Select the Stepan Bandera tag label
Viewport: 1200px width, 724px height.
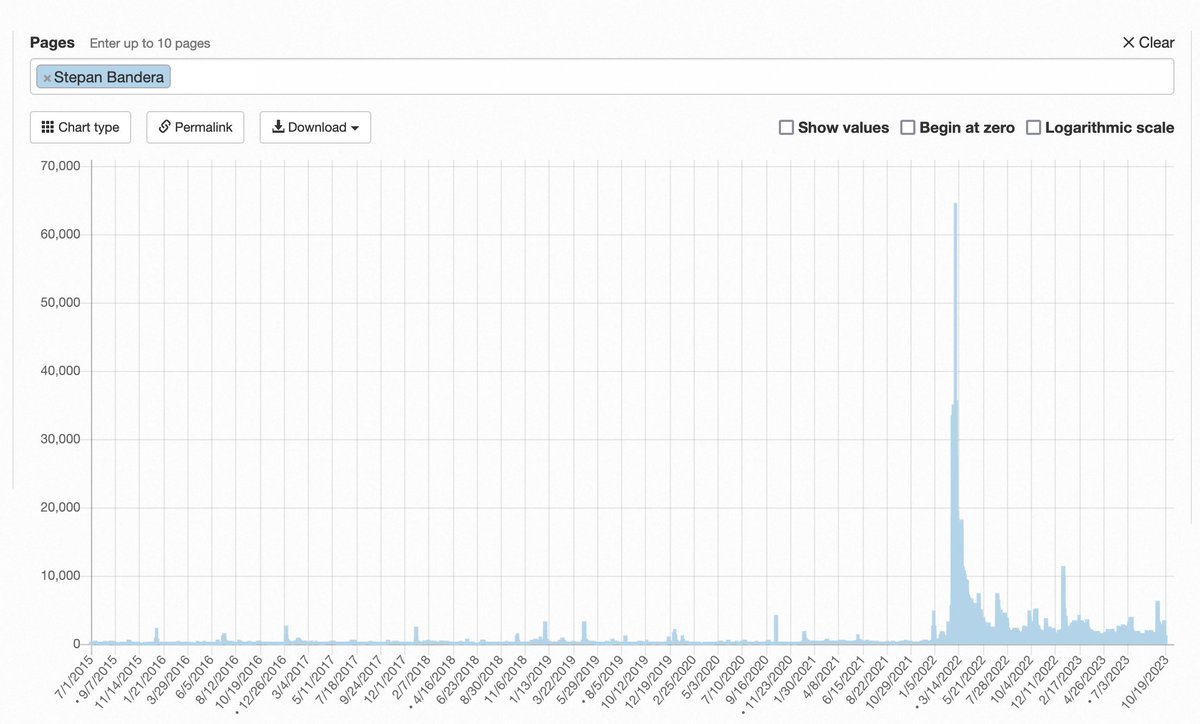pos(109,77)
